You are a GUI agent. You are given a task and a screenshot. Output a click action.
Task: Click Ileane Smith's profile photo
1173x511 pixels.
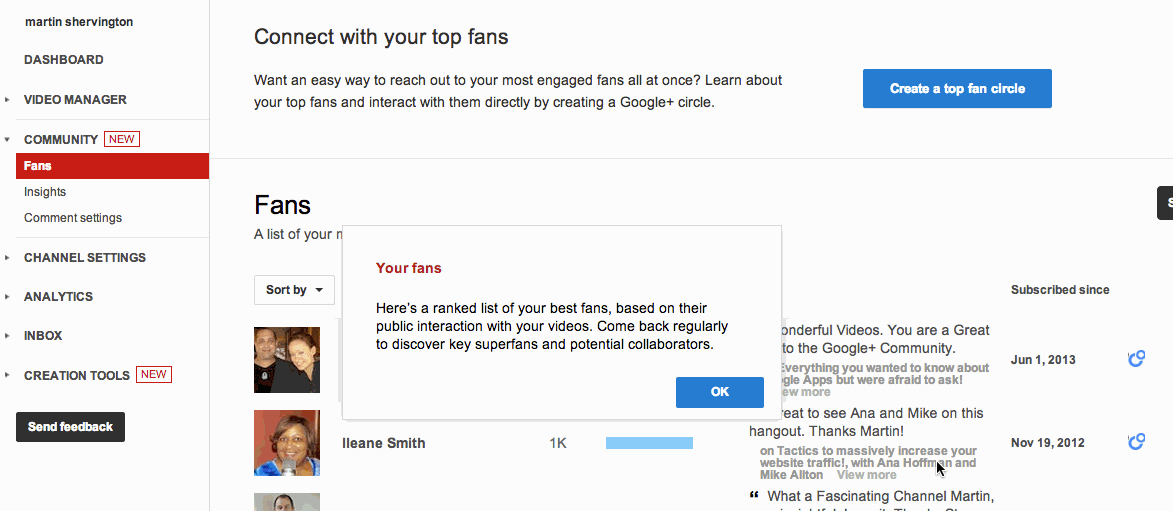pyautogui.click(x=287, y=443)
